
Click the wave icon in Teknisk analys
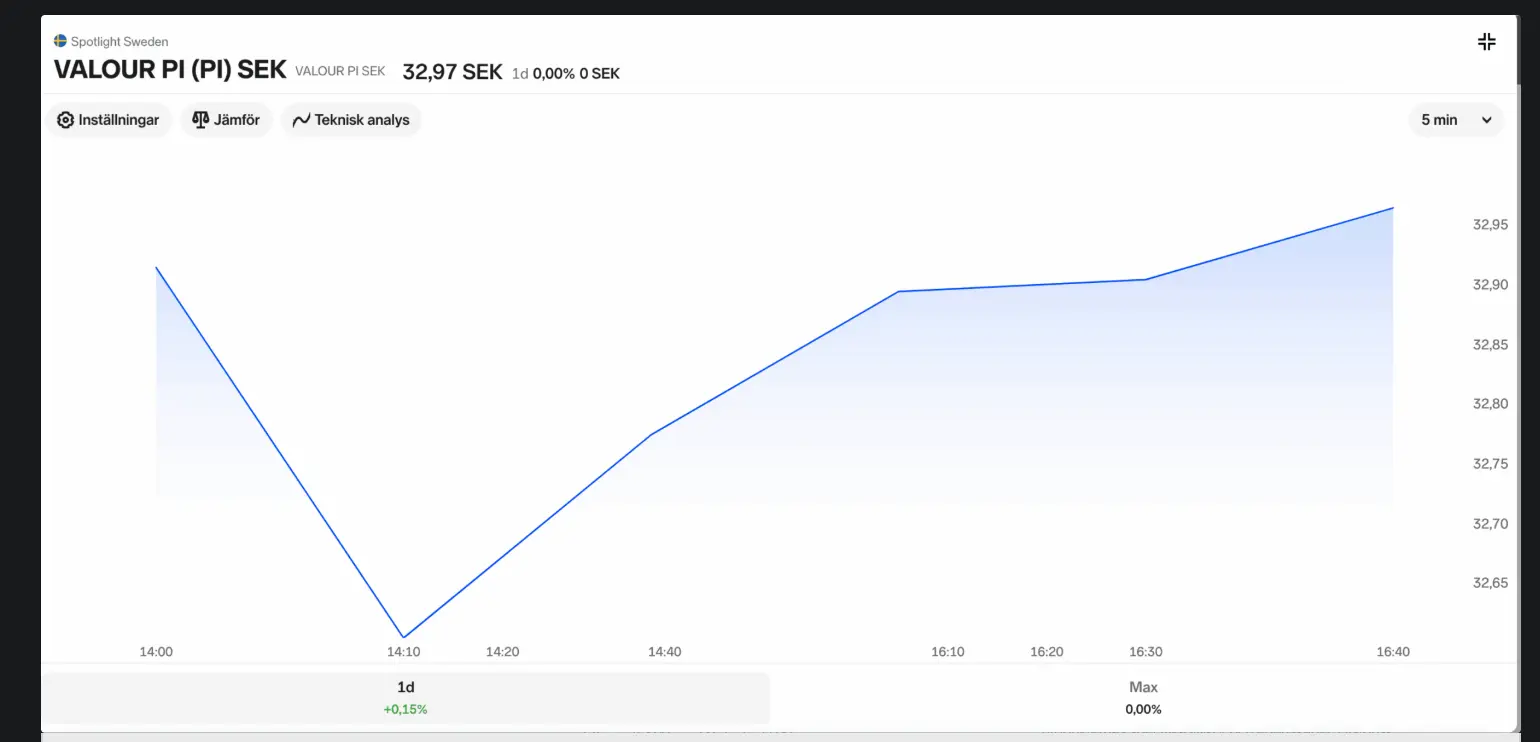tap(301, 120)
